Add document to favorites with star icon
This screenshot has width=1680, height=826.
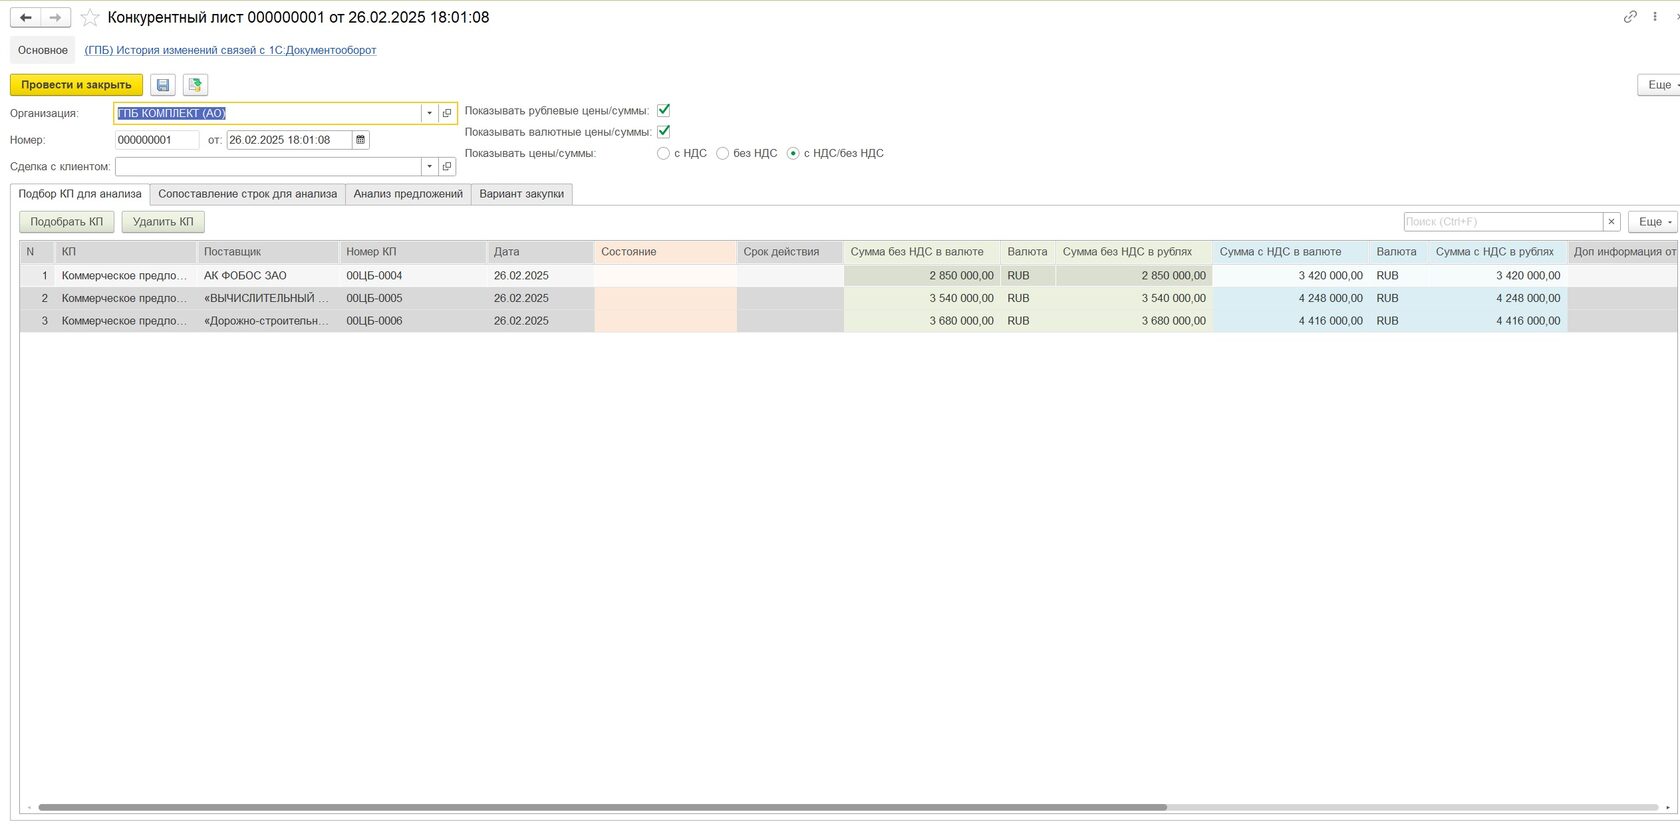(x=90, y=18)
